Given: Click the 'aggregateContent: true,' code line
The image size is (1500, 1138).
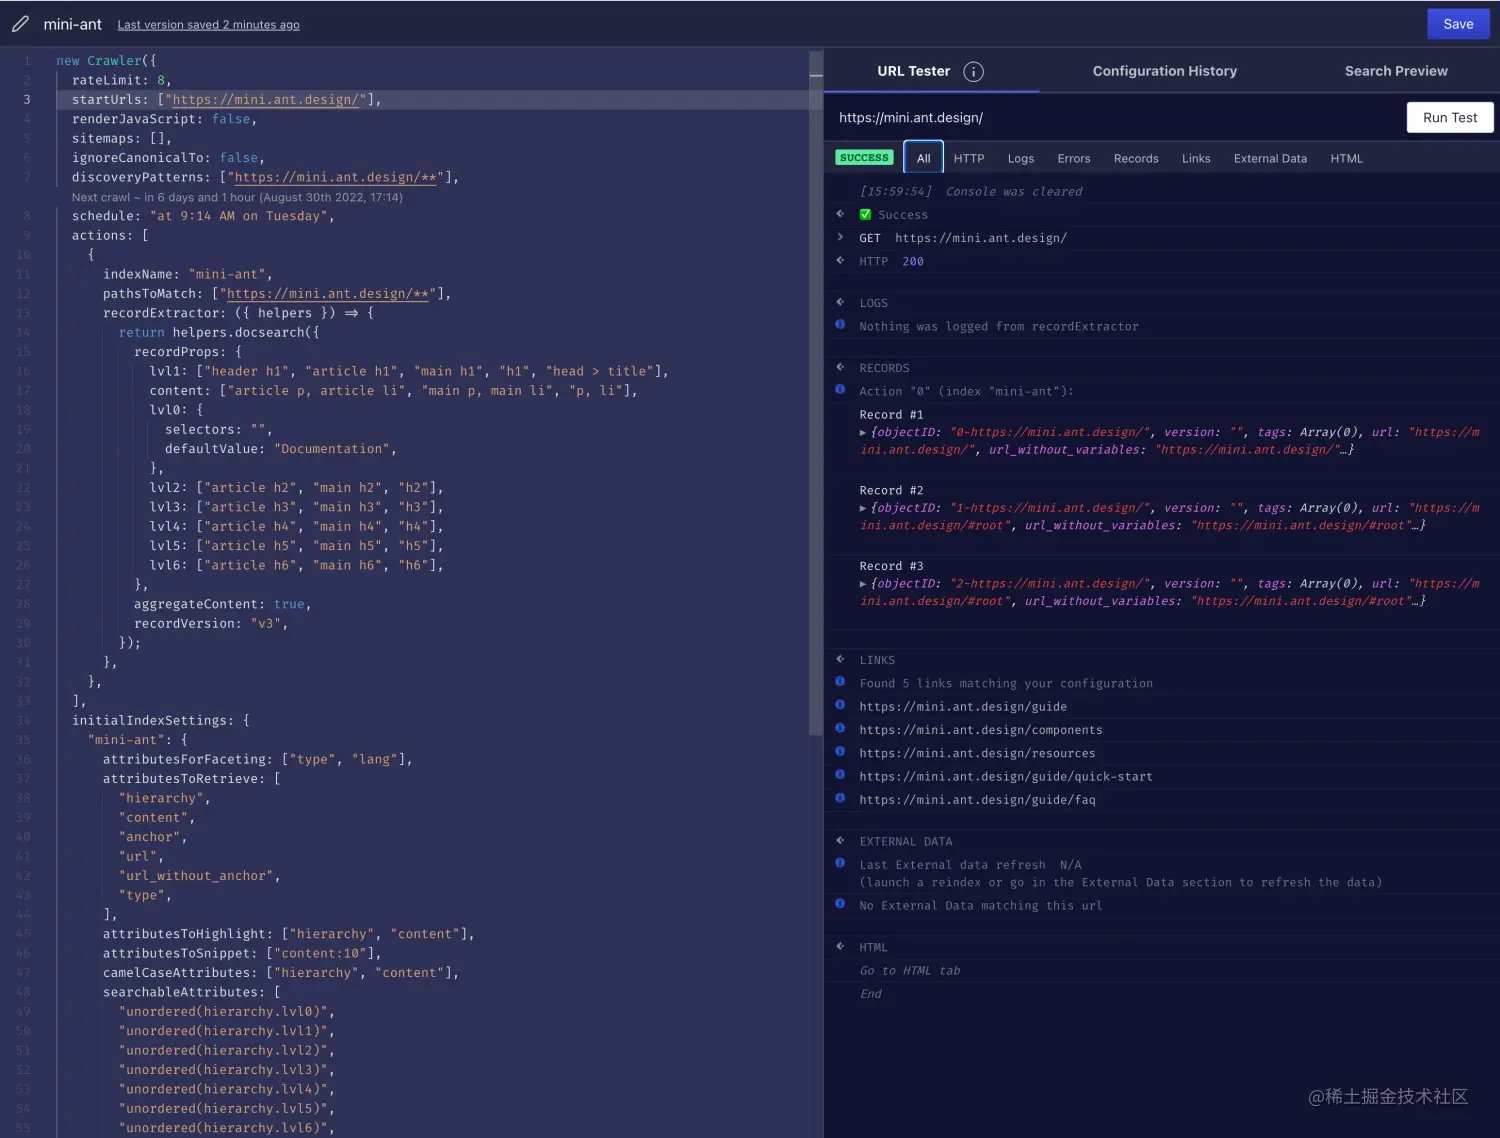Looking at the screenshot, I should coord(223,604).
